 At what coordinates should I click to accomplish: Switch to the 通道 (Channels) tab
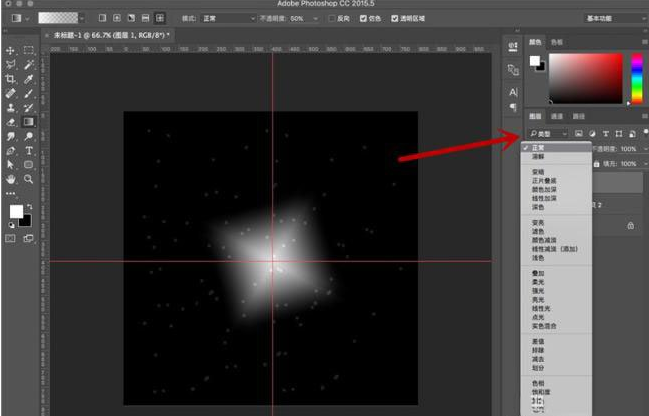pos(557,116)
